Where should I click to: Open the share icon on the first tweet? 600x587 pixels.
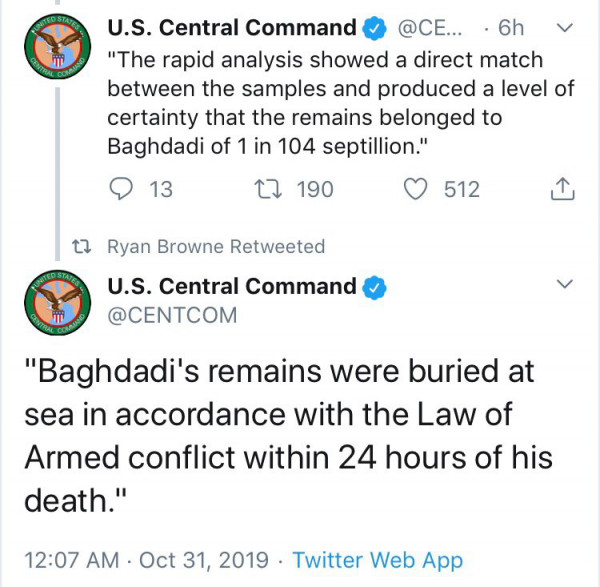[563, 189]
